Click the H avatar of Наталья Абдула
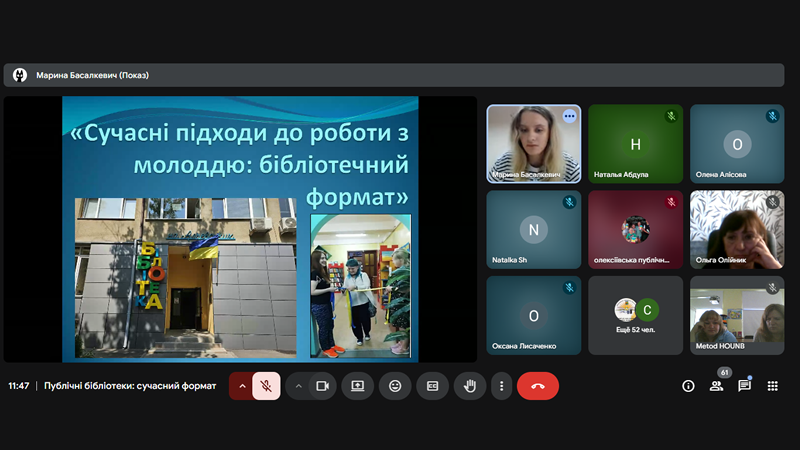The image size is (800, 450). 635,144
